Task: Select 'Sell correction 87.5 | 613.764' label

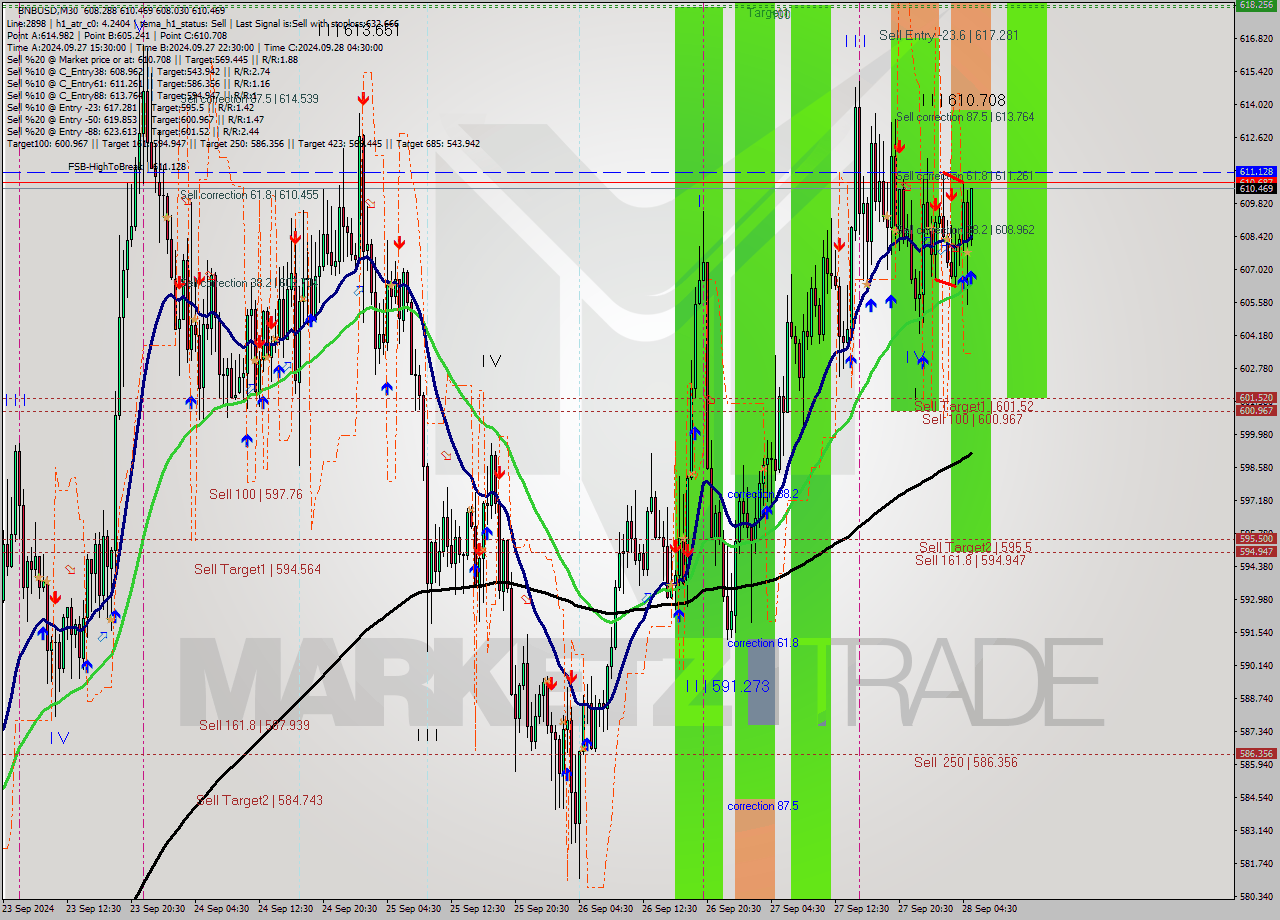Action: [965, 117]
